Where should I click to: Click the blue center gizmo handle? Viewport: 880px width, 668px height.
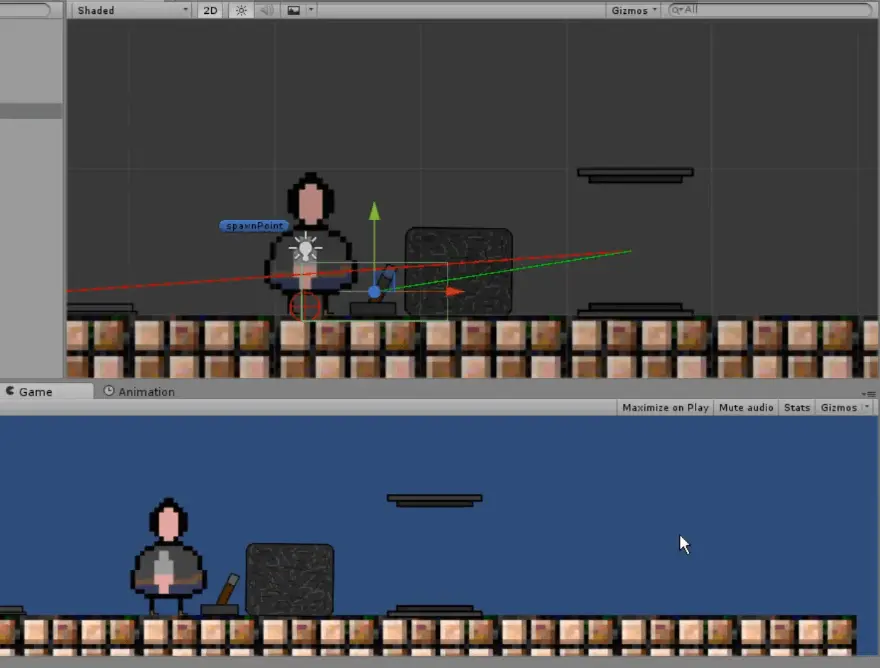(x=374, y=292)
